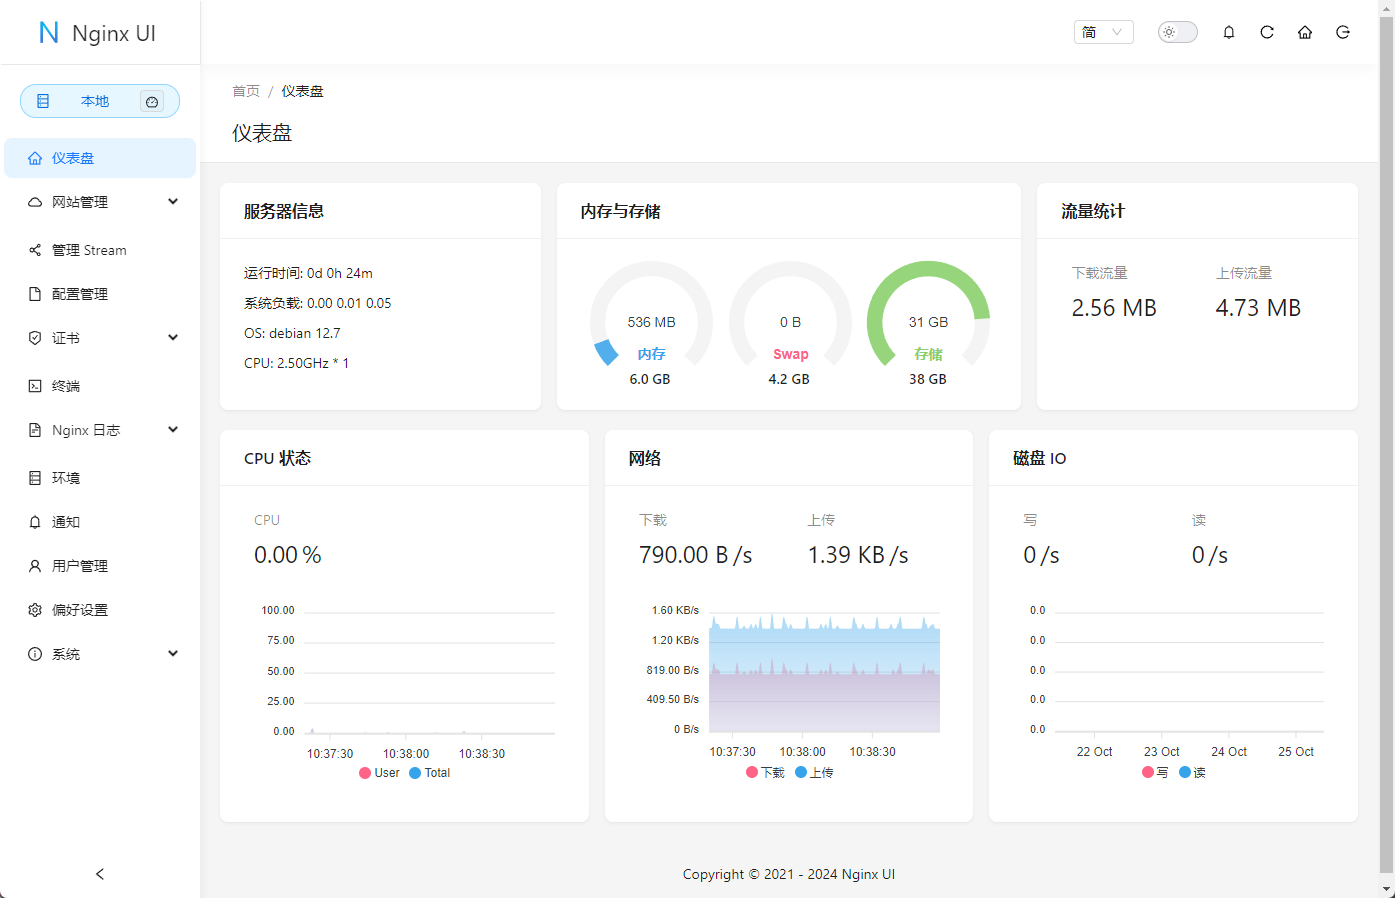Viewport: 1395px width, 898px height.
Task: Click the home icon in top bar
Action: pos(1305,32)
